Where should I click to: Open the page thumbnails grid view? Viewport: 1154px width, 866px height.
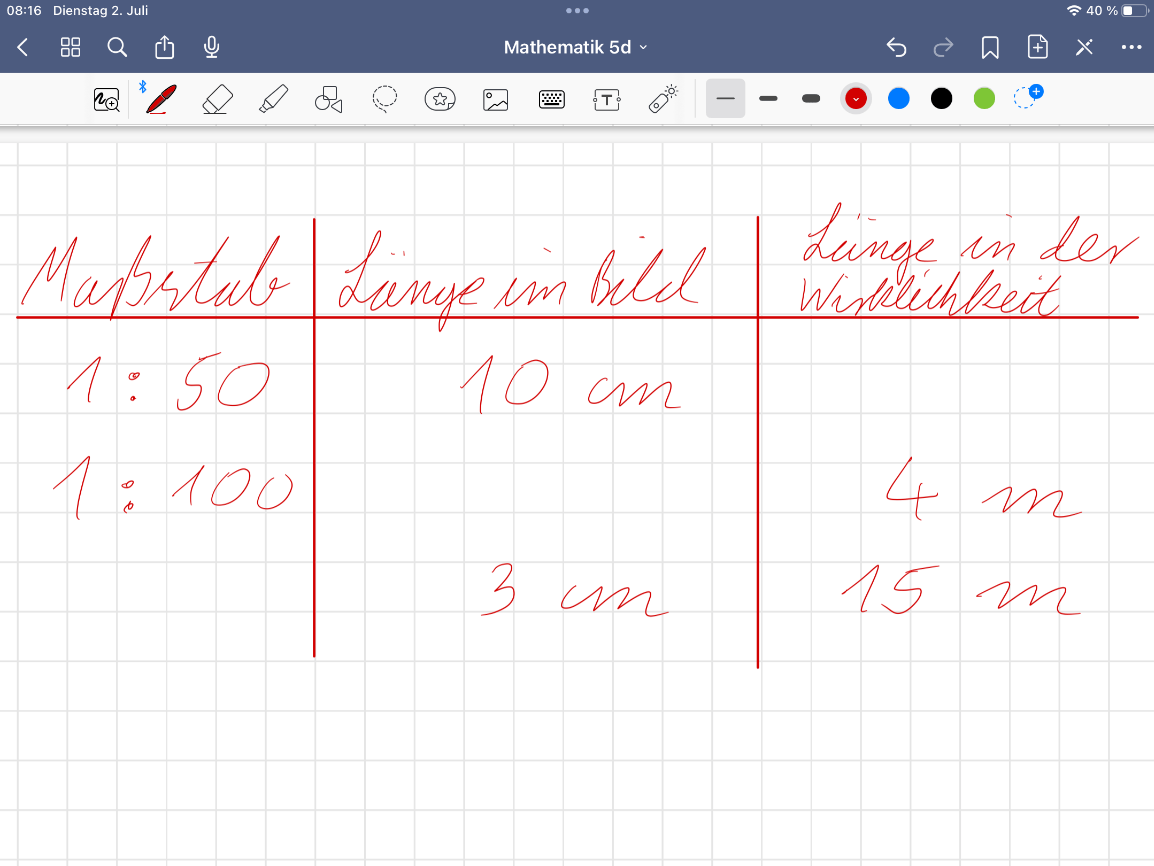click(x=70, y=47)
